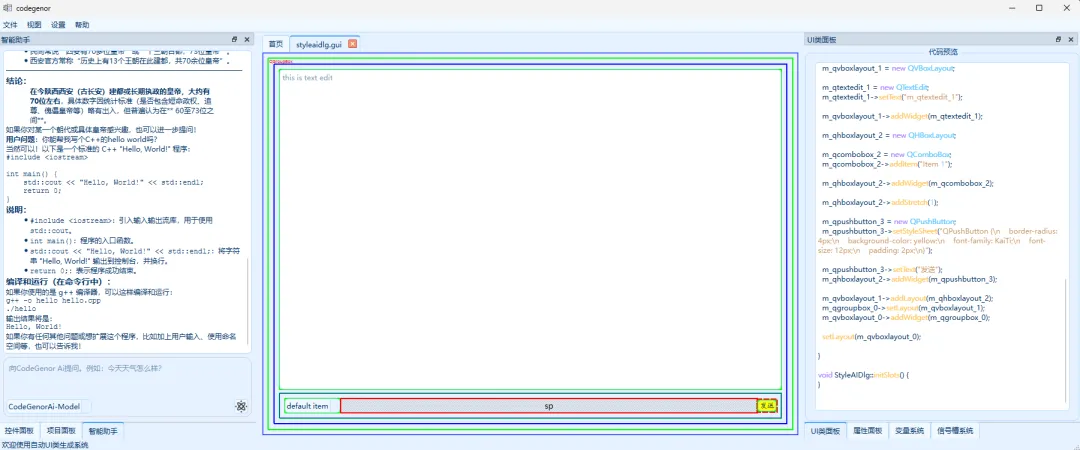The height and width of the screenshot is (450, 1080).
Task: Click the 结论: heading in chat
Action: (17, 81)
